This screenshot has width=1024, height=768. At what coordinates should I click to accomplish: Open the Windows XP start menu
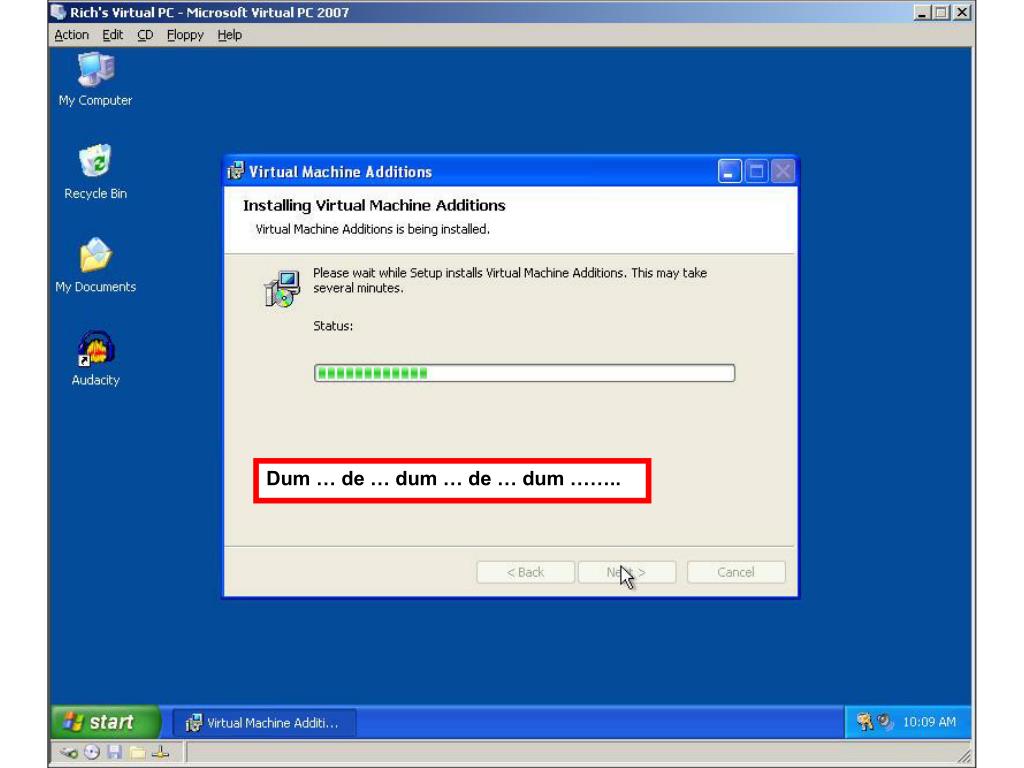(106, 722)
